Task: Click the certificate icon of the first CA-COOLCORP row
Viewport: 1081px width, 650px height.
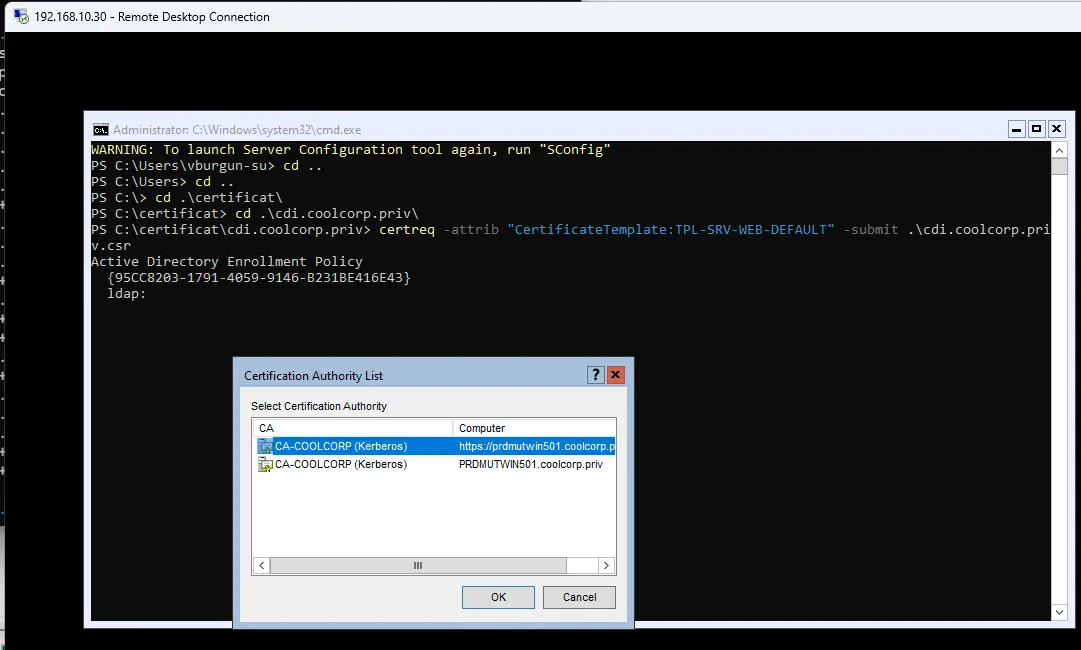Action: coord(266,446)
